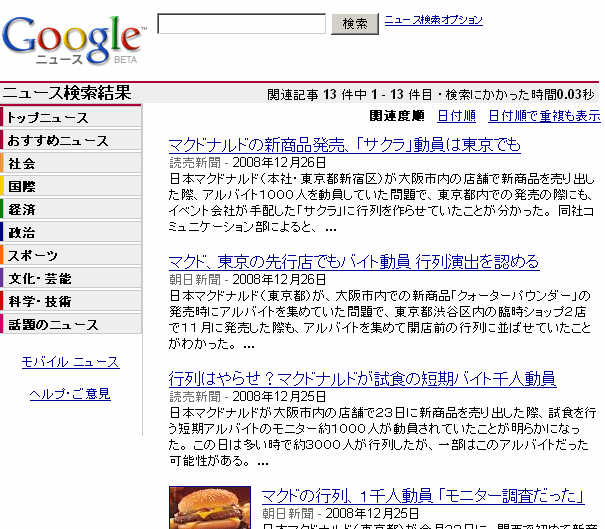Open the 科学・技術 news category
Screen dimensions: 605x529
coord(71,301)
